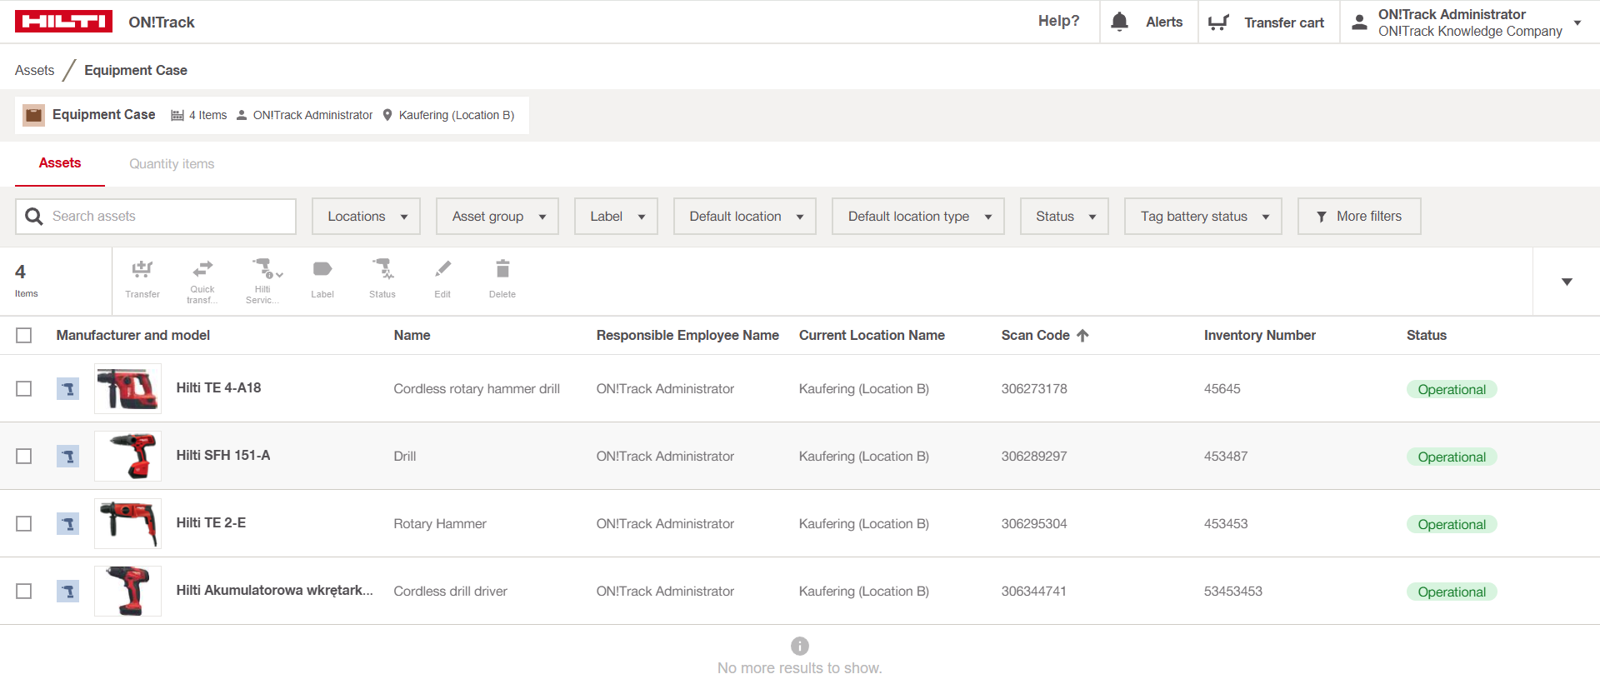The width and height of the screenshot is (1600, 697).
Task: Open the Transfer cart
Action: 1267,22
